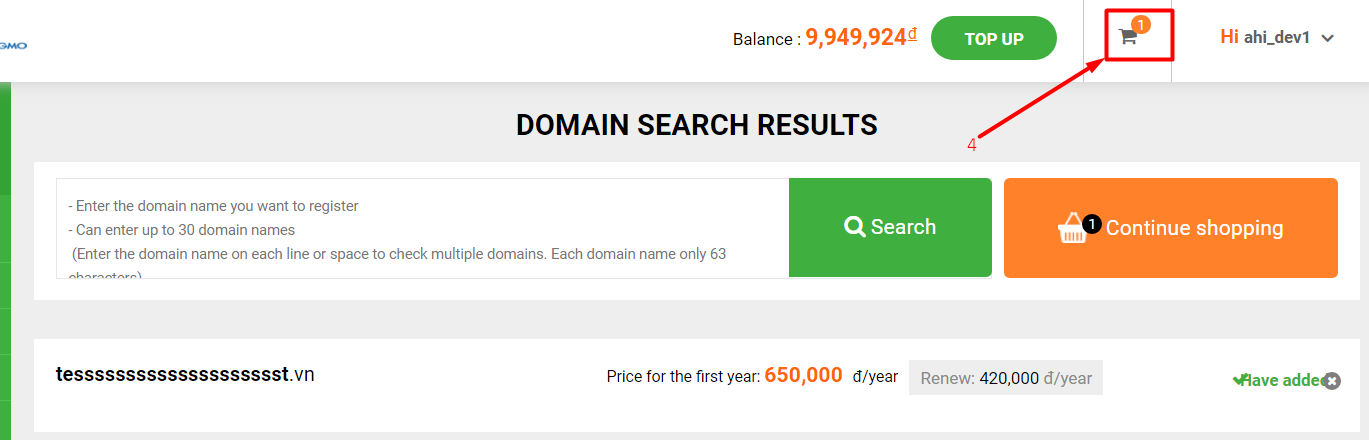
Task: Click the green Search button
Action: 890,228
